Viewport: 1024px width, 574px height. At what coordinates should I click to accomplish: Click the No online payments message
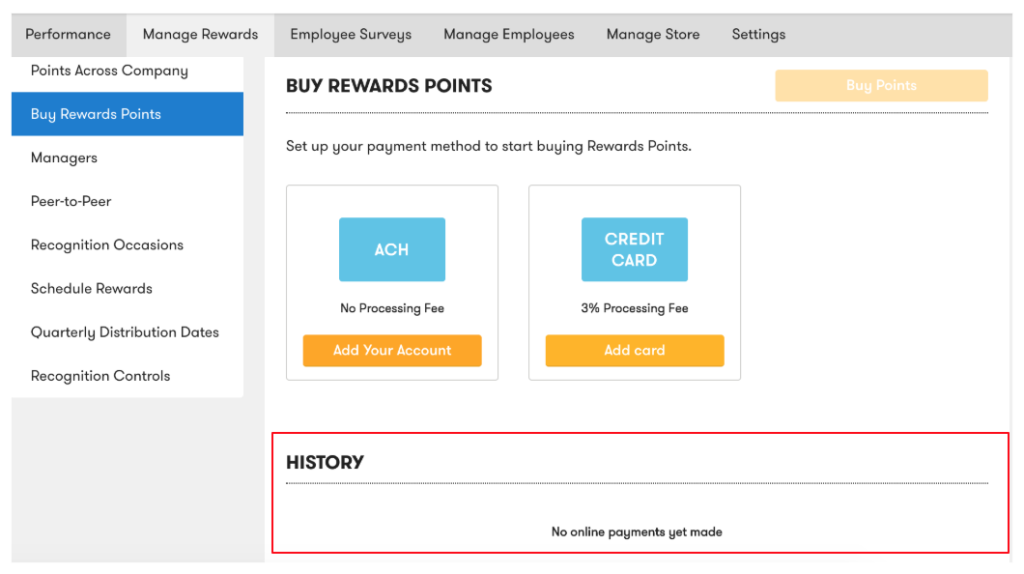(x=637, y=532)
